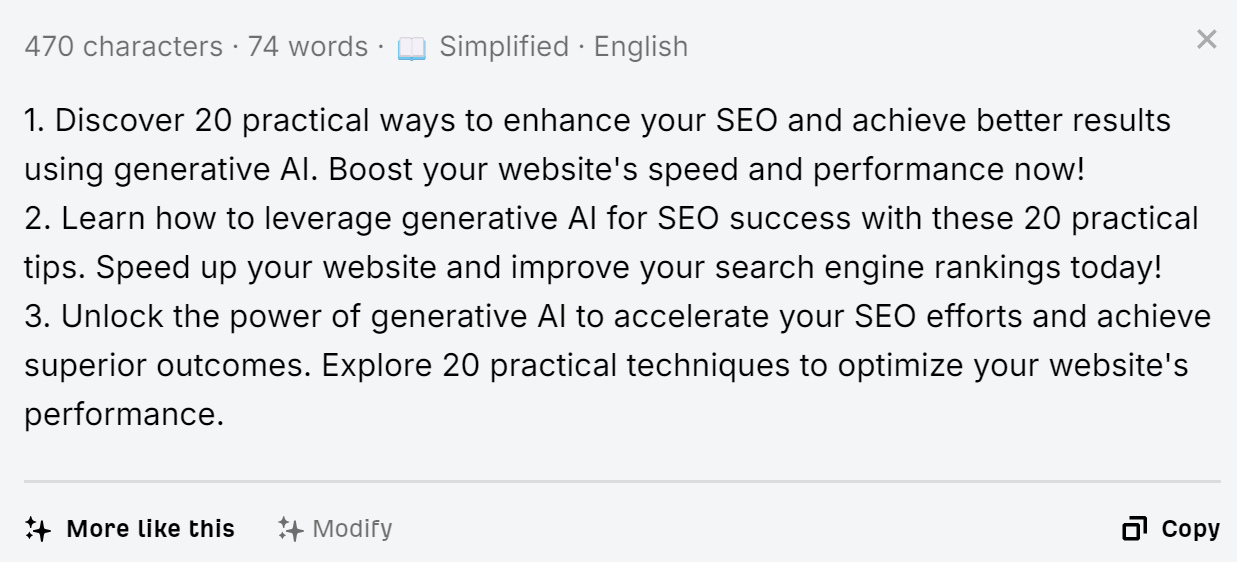Click the overlapping squares Copy icon
The width and height of the screenshot is (1237, 562).
click(x=1134, y=529)
